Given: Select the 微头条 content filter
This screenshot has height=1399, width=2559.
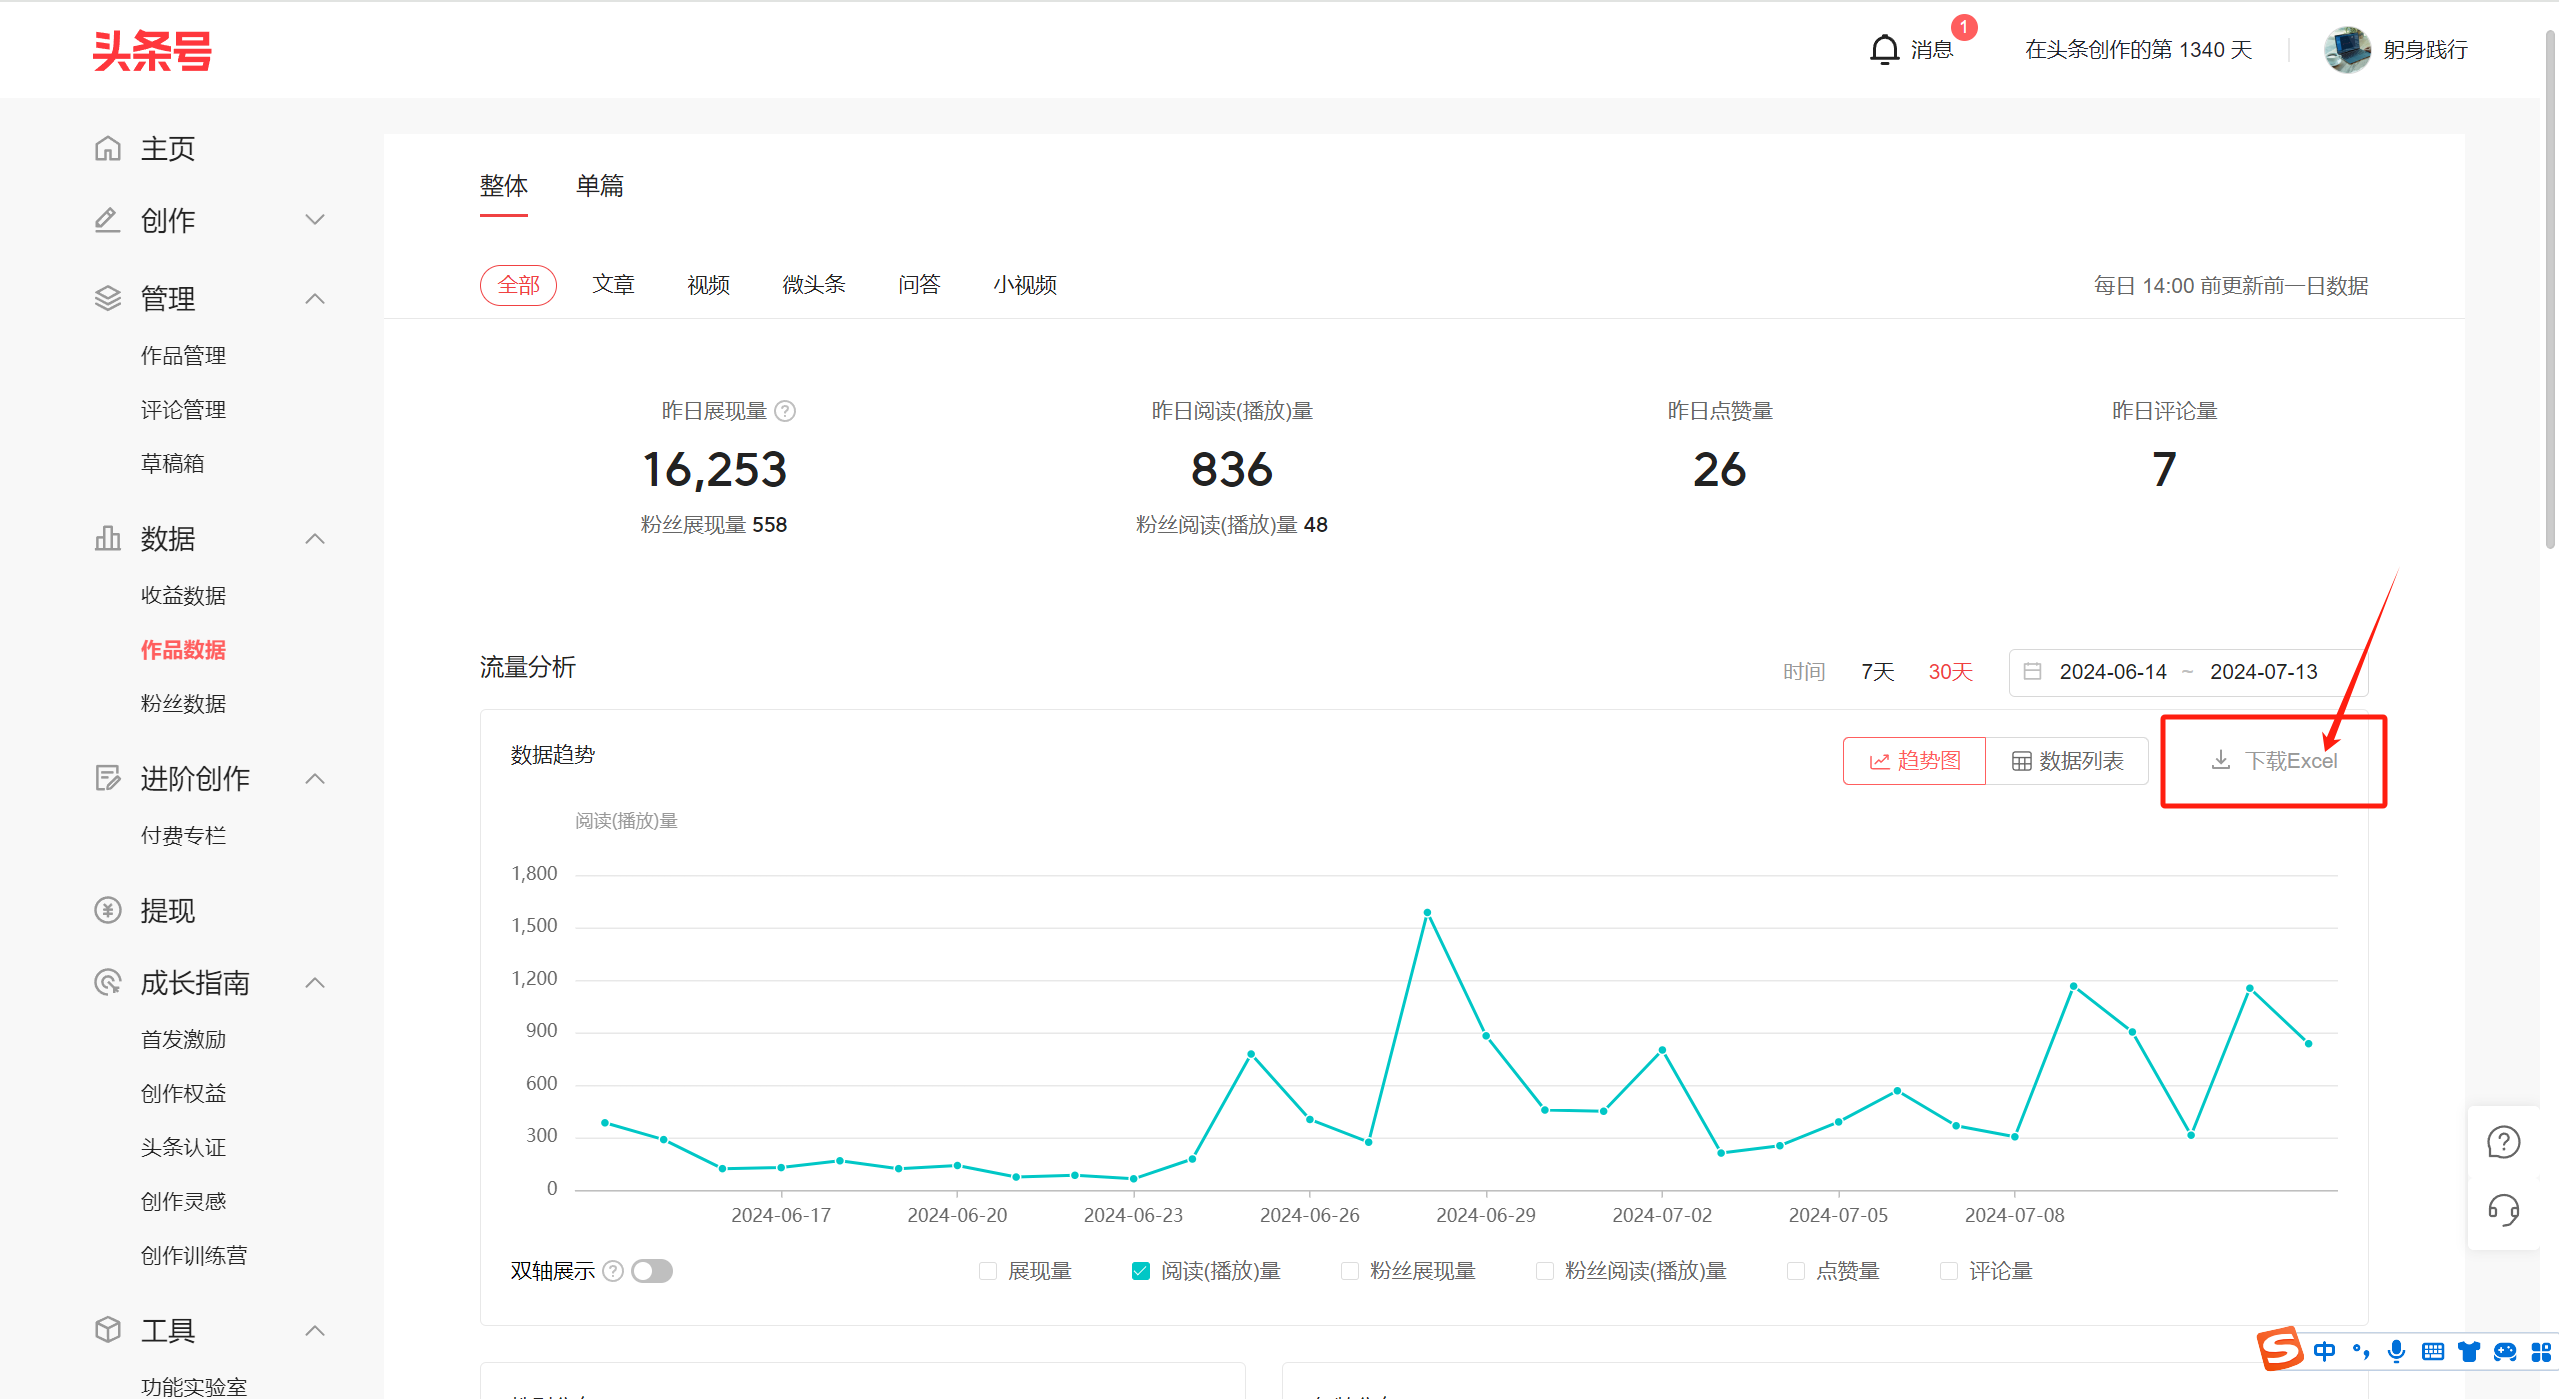Looking at the screenshot, I should click(813, 285).
